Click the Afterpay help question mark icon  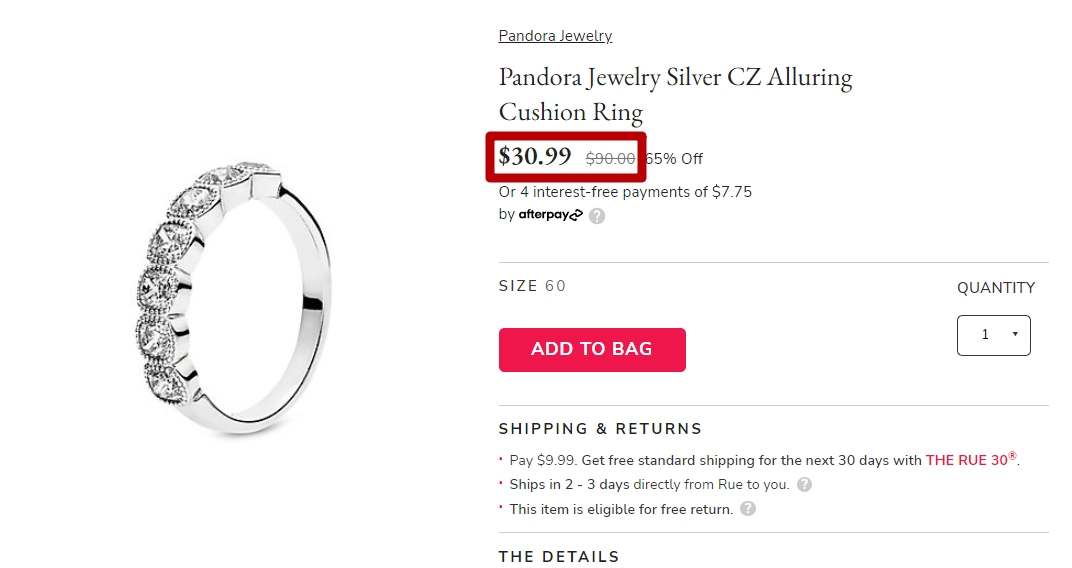click(x=597, y=216)
